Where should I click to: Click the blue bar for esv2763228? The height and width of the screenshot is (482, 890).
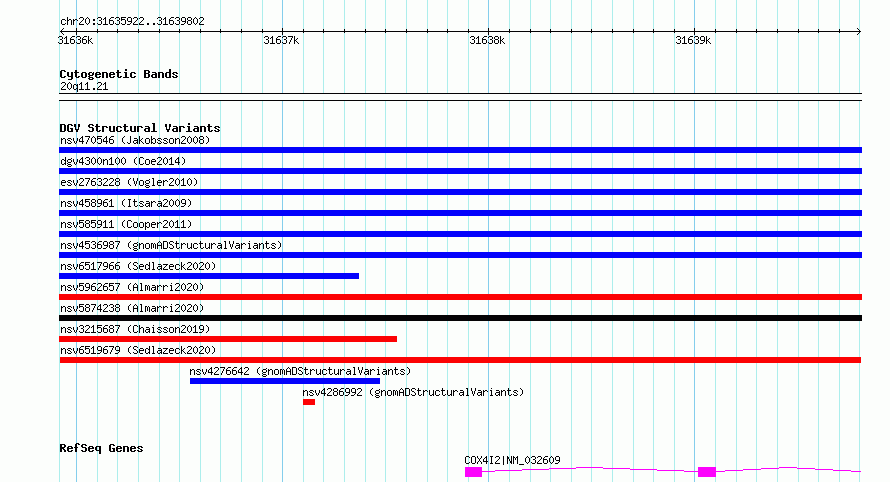460,192
